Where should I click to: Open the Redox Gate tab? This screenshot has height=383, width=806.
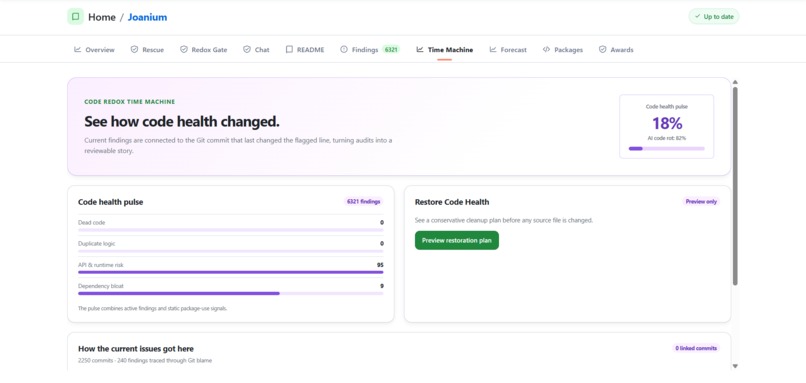(x=204, y=50)
